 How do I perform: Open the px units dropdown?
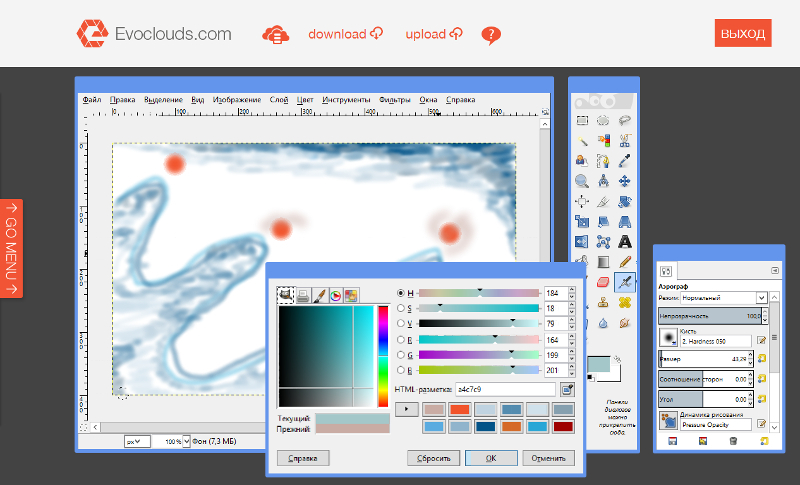click(137, 442)
